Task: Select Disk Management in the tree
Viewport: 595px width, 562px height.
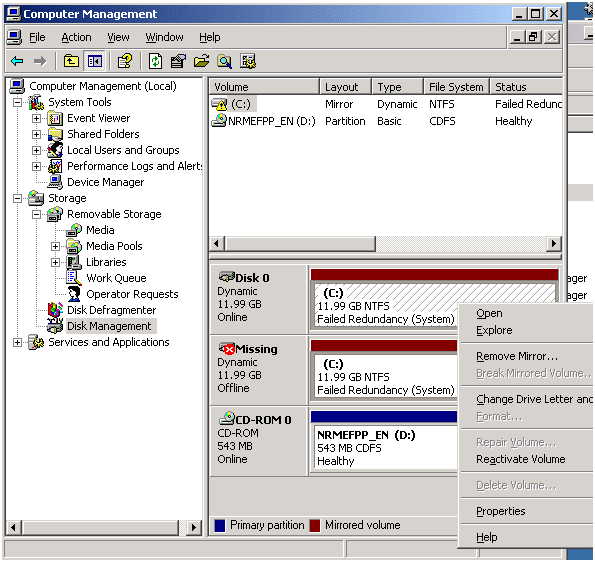Action: tap(109, 326)
